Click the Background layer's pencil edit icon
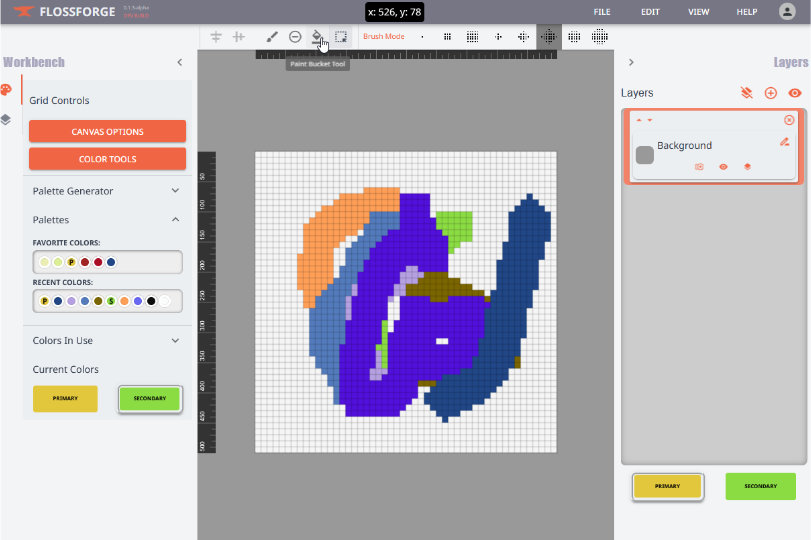This screenshot has width=811, height=540. point(784,142)
